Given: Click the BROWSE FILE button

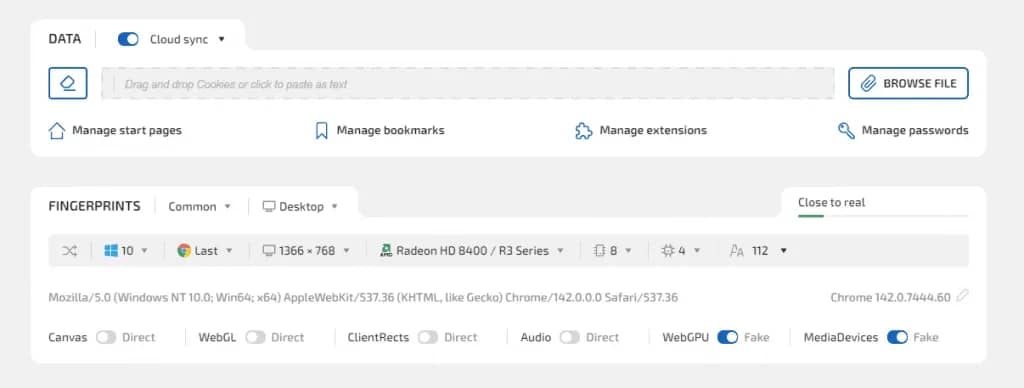Looking at the screenshot, I should tap(908, 84).
